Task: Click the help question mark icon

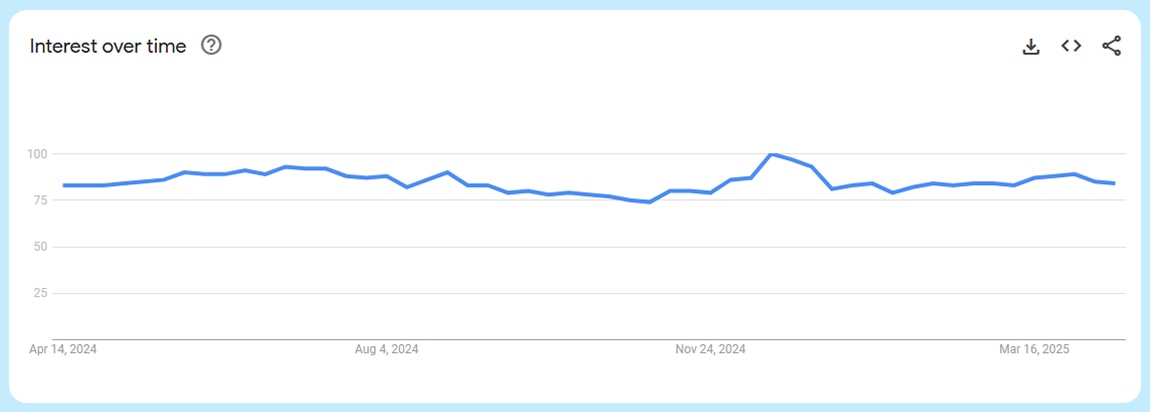Action: pyautogui.click(x=211, y=45)
